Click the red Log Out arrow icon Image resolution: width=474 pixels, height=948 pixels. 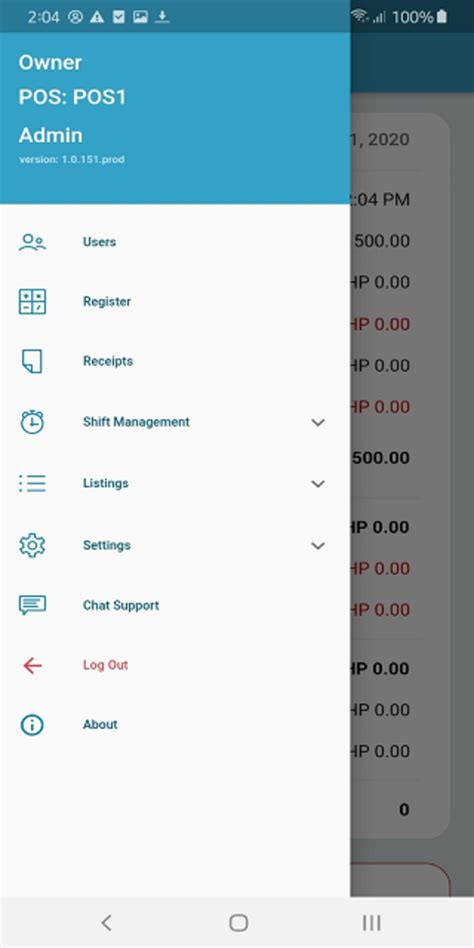(x=32, y=666)
